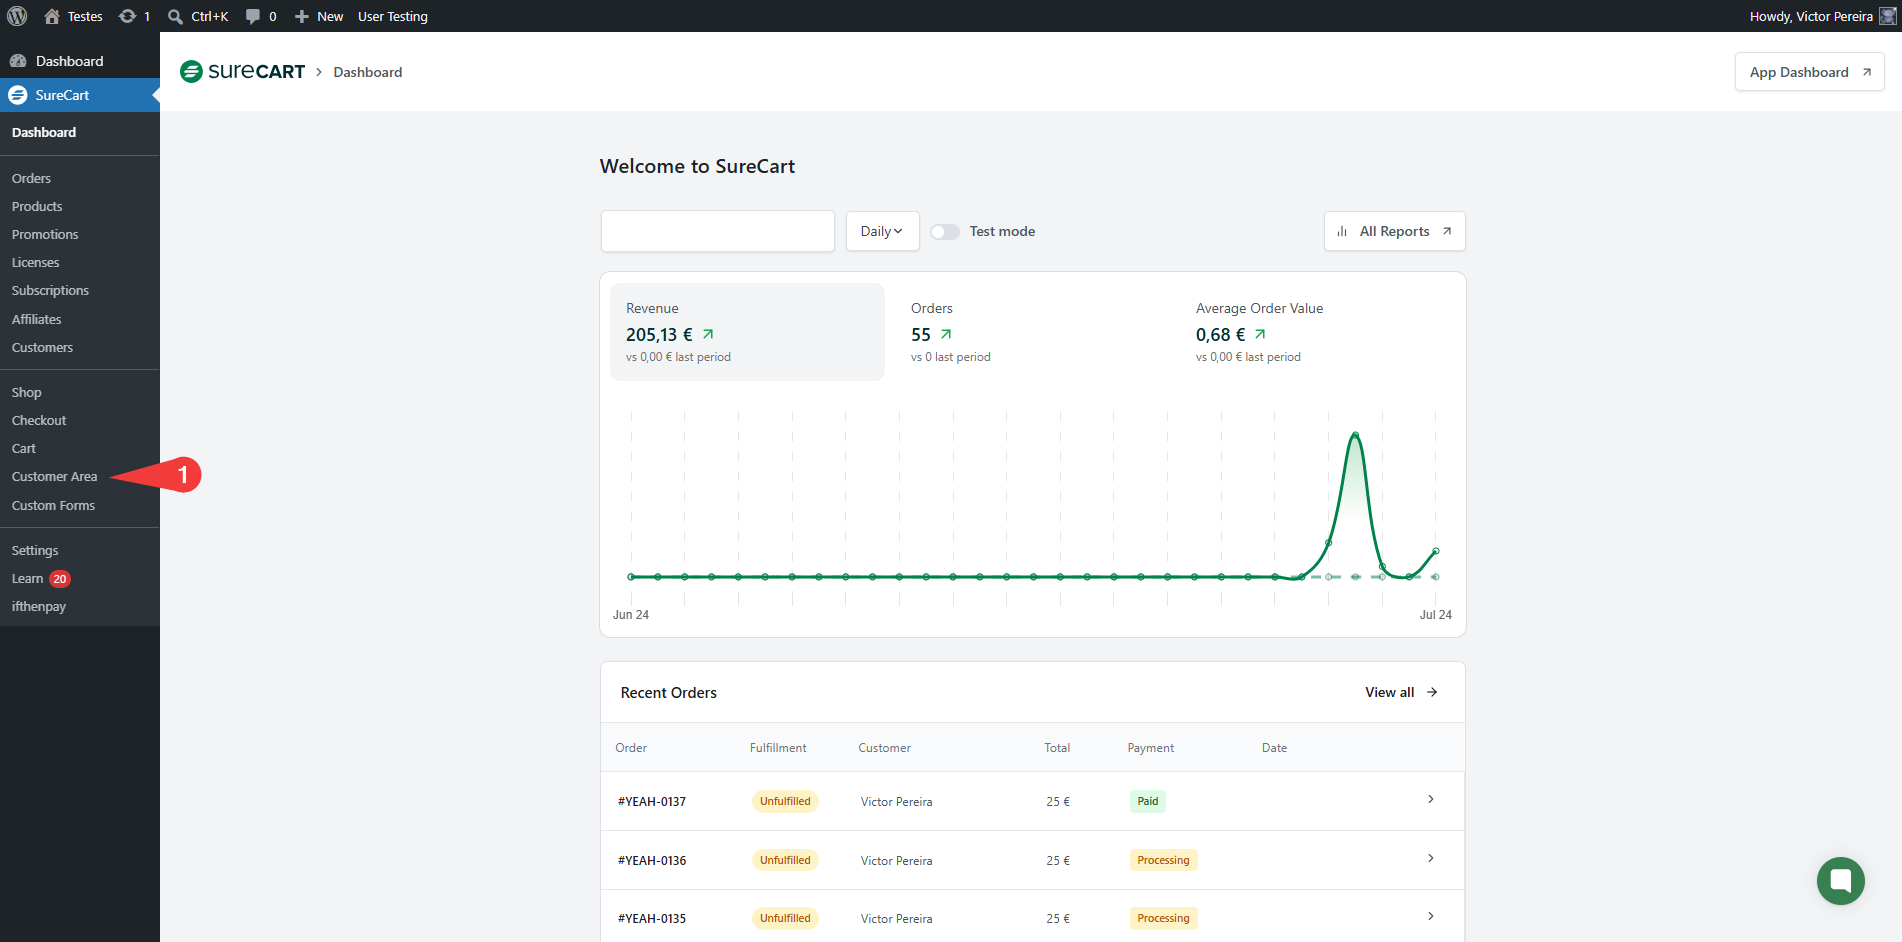Click the chart peak data point
Image resolution: width=1902 pixels, height=942 pixels.
coord(1355,435)
